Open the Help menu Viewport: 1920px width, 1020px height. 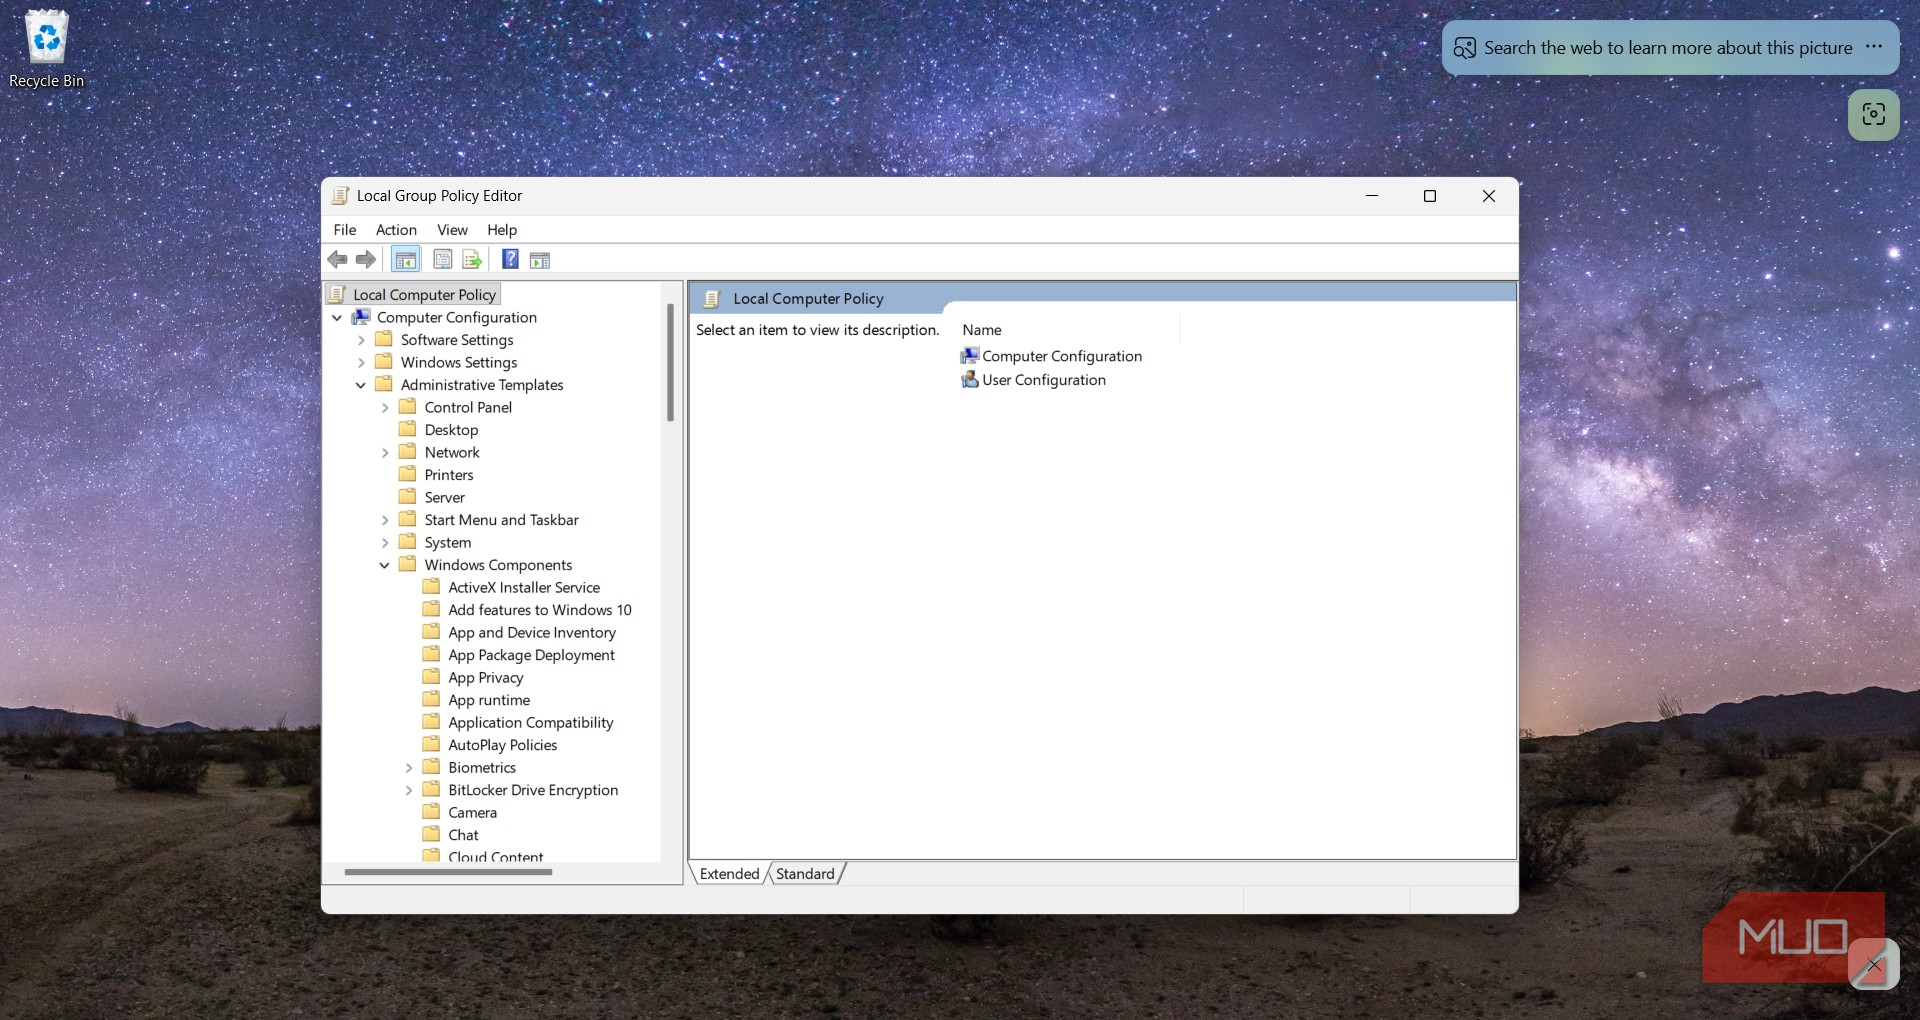coord(502,230)
